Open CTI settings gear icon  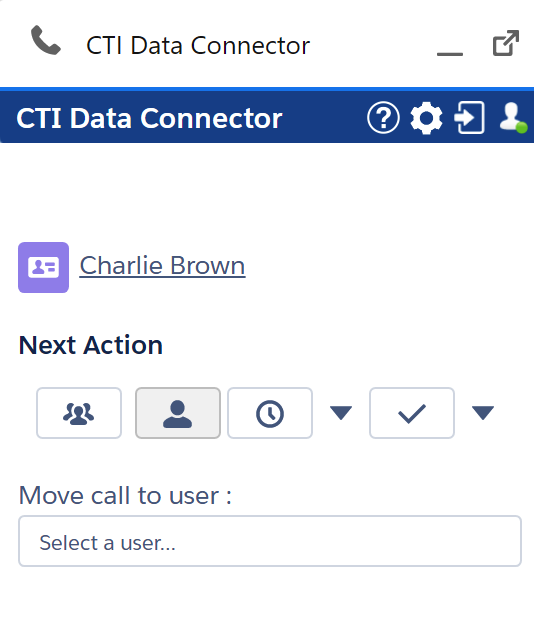[426, 118]
